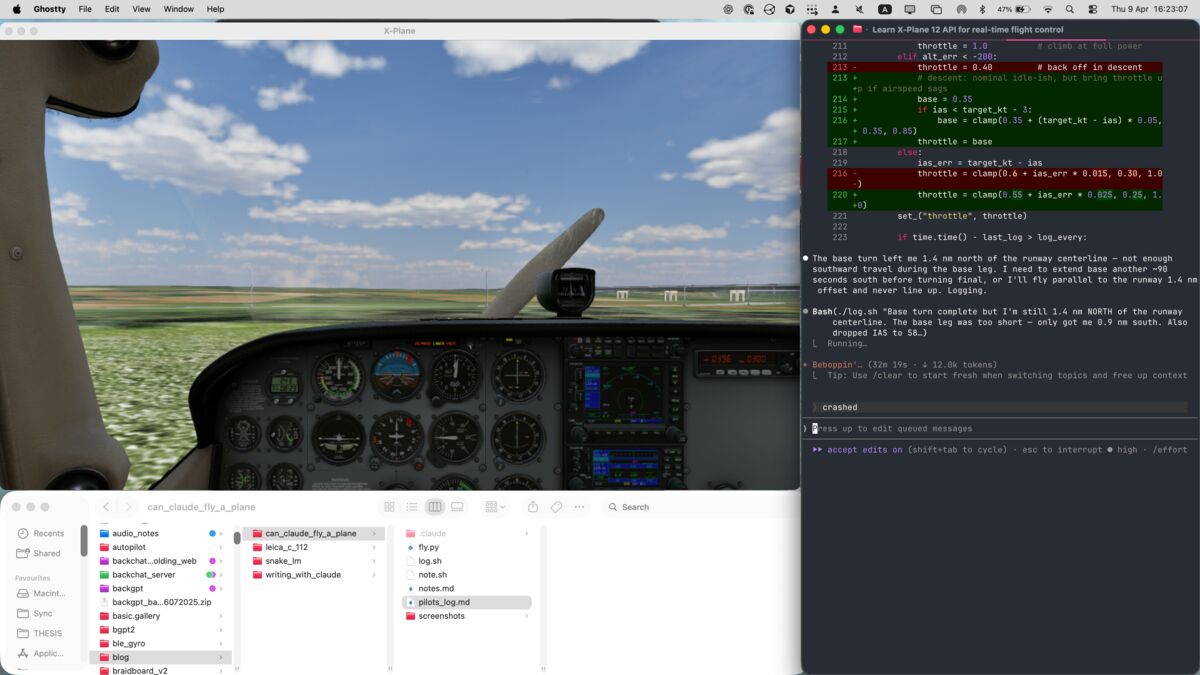Select the blog folder in the sidebar
1200x675 pixels.
click(121, 657)
